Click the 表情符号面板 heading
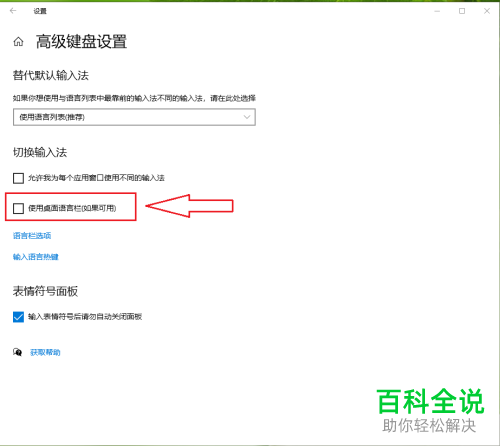This screenshot has height=446, width=500. (x=45, y=291)
